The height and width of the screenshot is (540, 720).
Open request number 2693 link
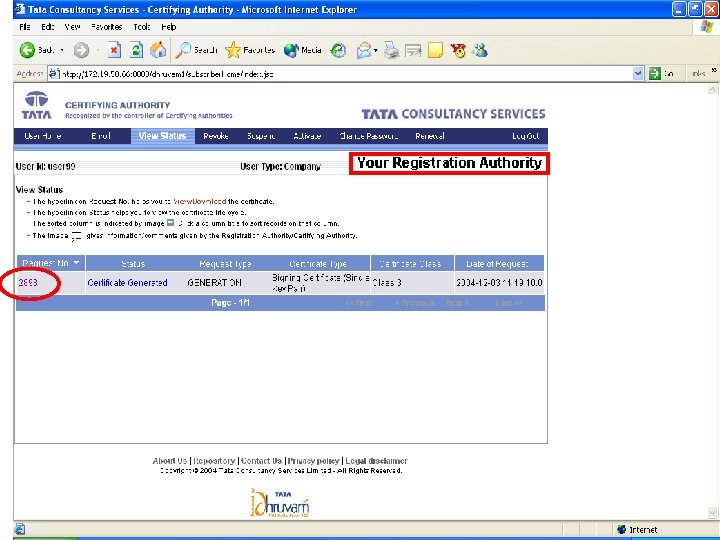[x=28, y=282]
